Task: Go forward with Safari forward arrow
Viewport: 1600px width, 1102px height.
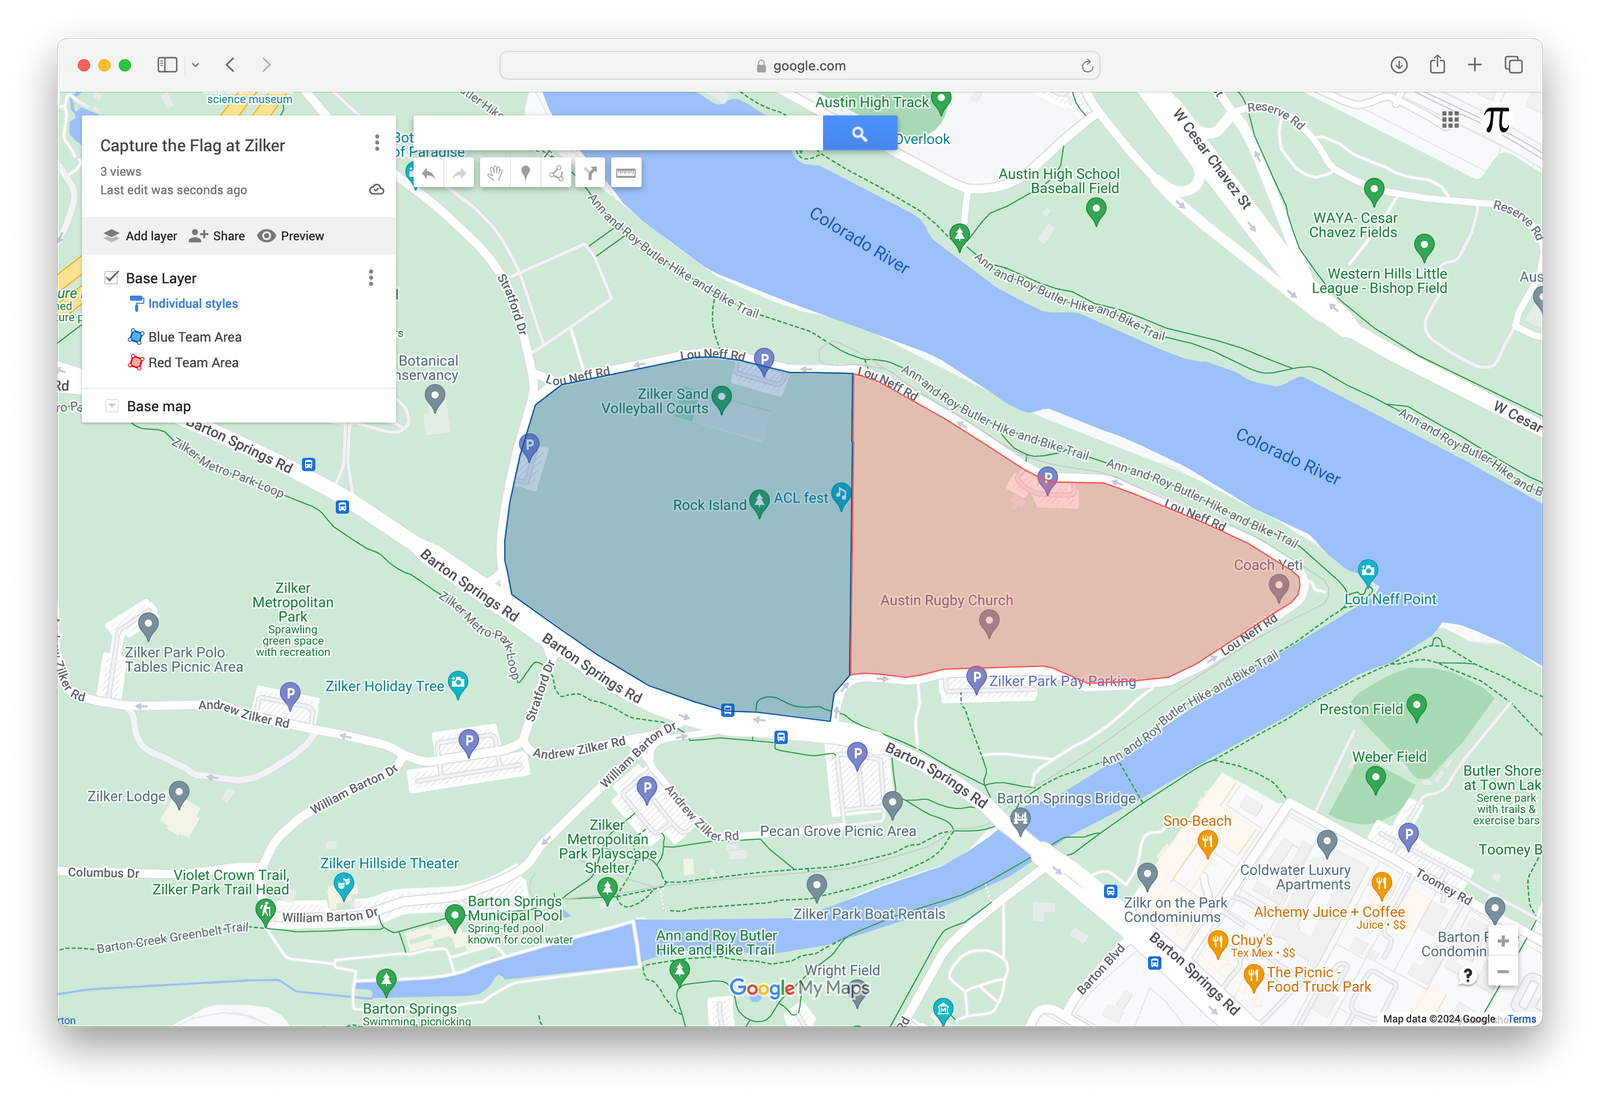Action: [266, 65]
